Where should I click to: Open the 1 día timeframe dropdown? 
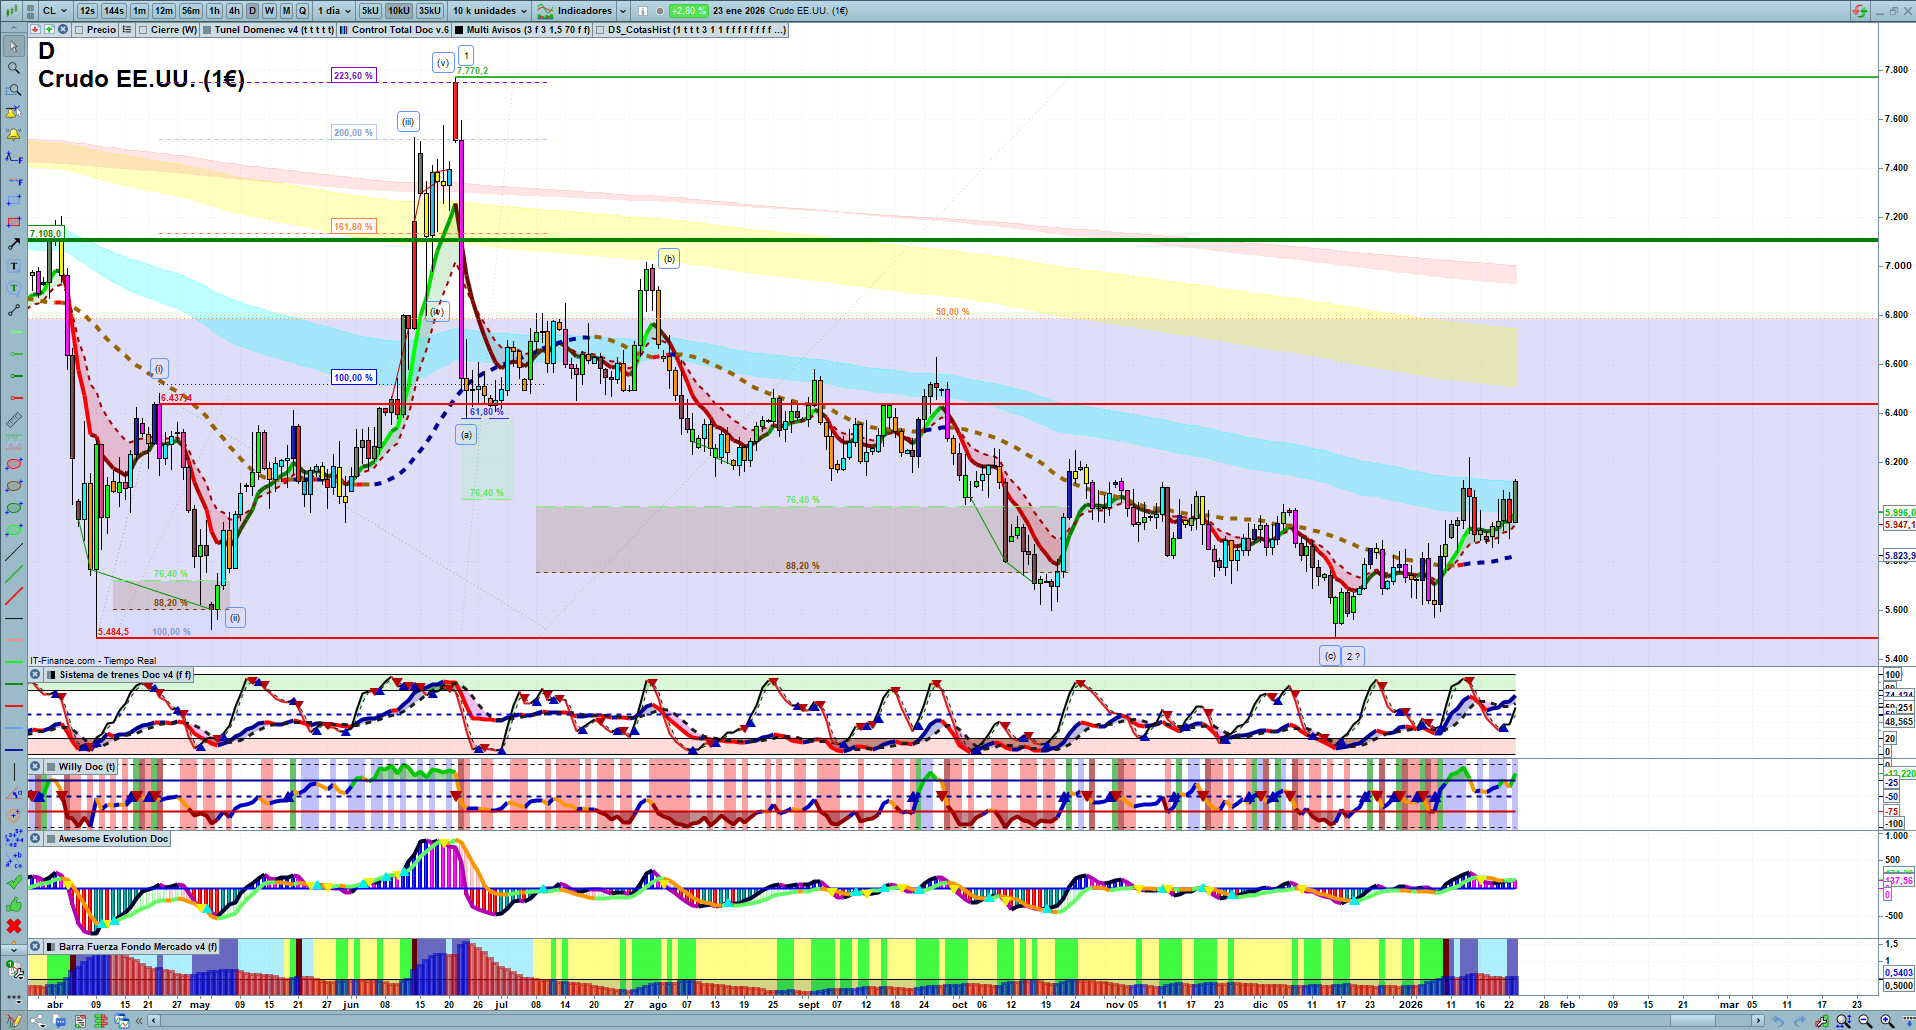[334, 11]
